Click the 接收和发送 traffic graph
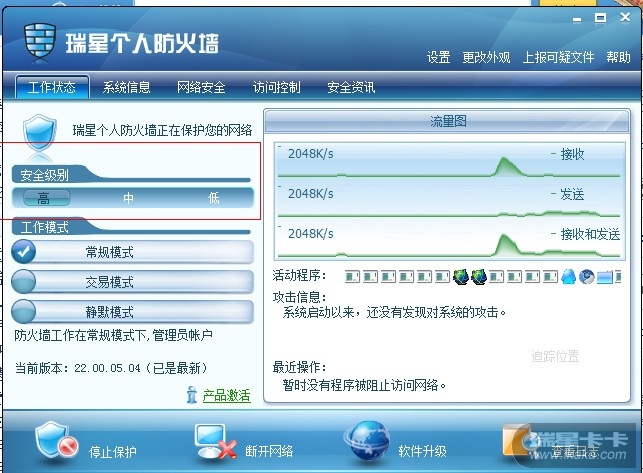The width and height of the screenshot is (643, 473). pos(449,240)
